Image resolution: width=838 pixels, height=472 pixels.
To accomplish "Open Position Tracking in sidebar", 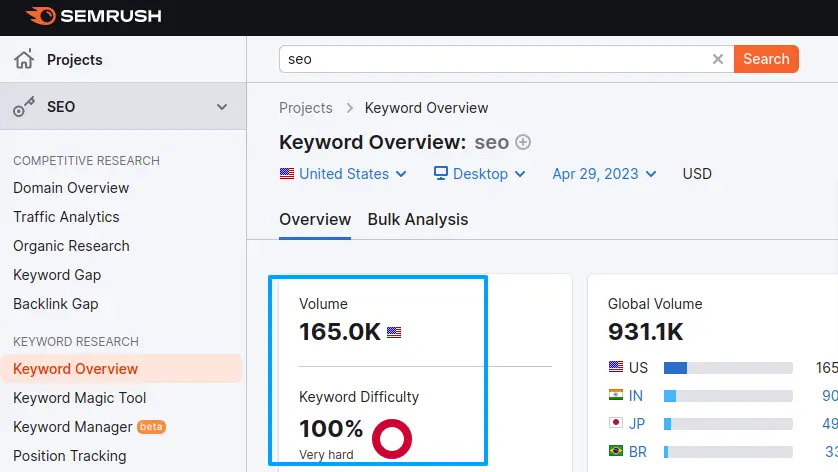I will click(x=69, y=456).
